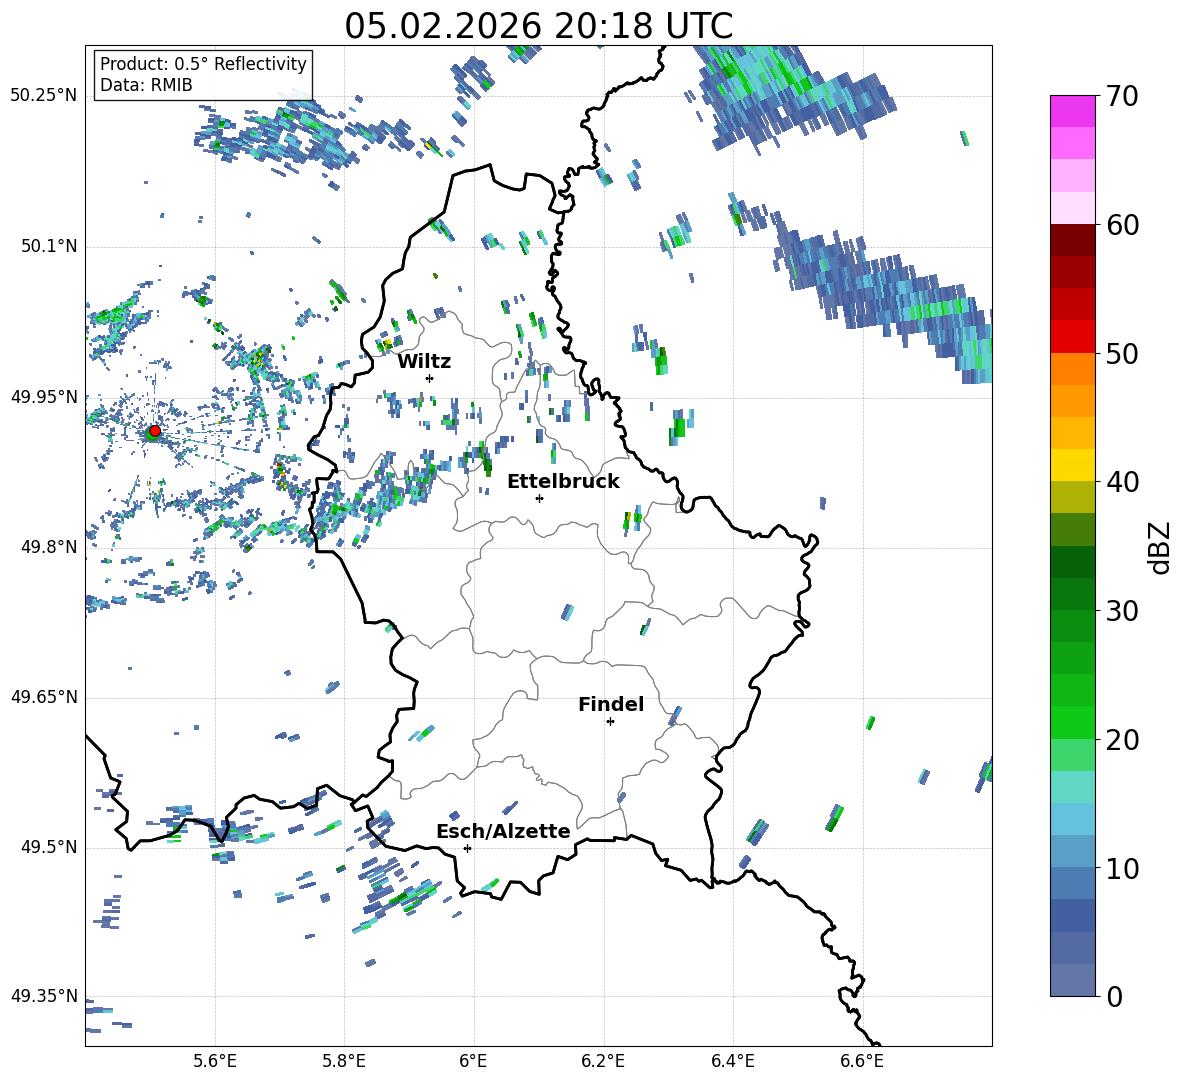This screenshot has height=1081, width=1184.
Task: Click the 'Product: 0.5° Reflectivity' label
Action: click(203, 63)
